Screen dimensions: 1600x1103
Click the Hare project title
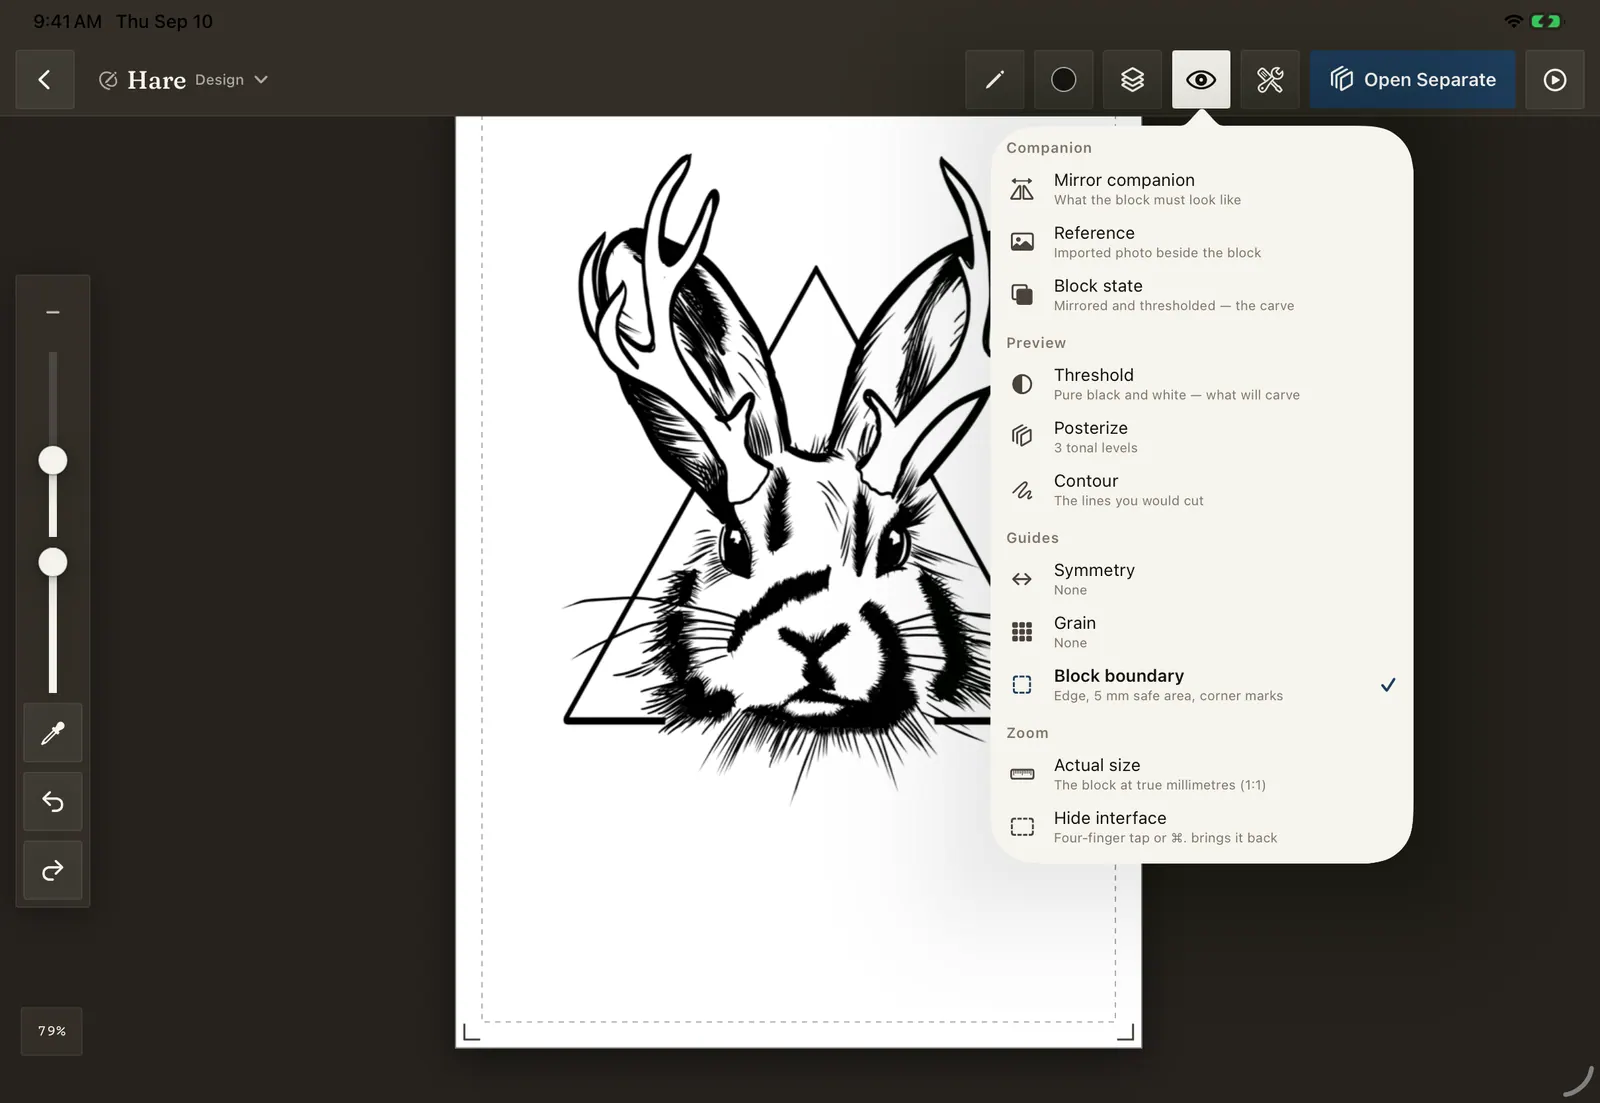pyautogui.click(x=157, y=80)
